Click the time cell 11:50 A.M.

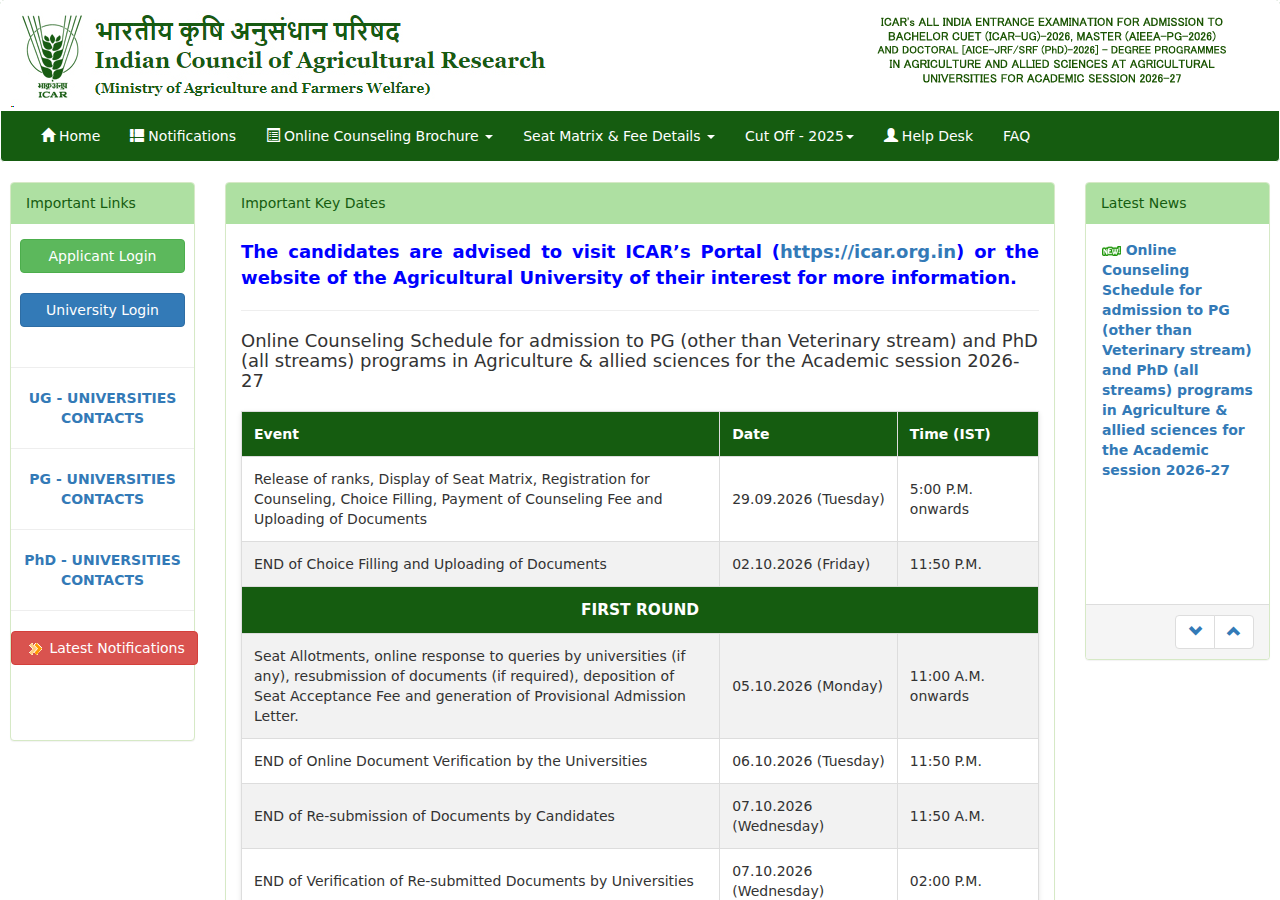click(967, 816)
